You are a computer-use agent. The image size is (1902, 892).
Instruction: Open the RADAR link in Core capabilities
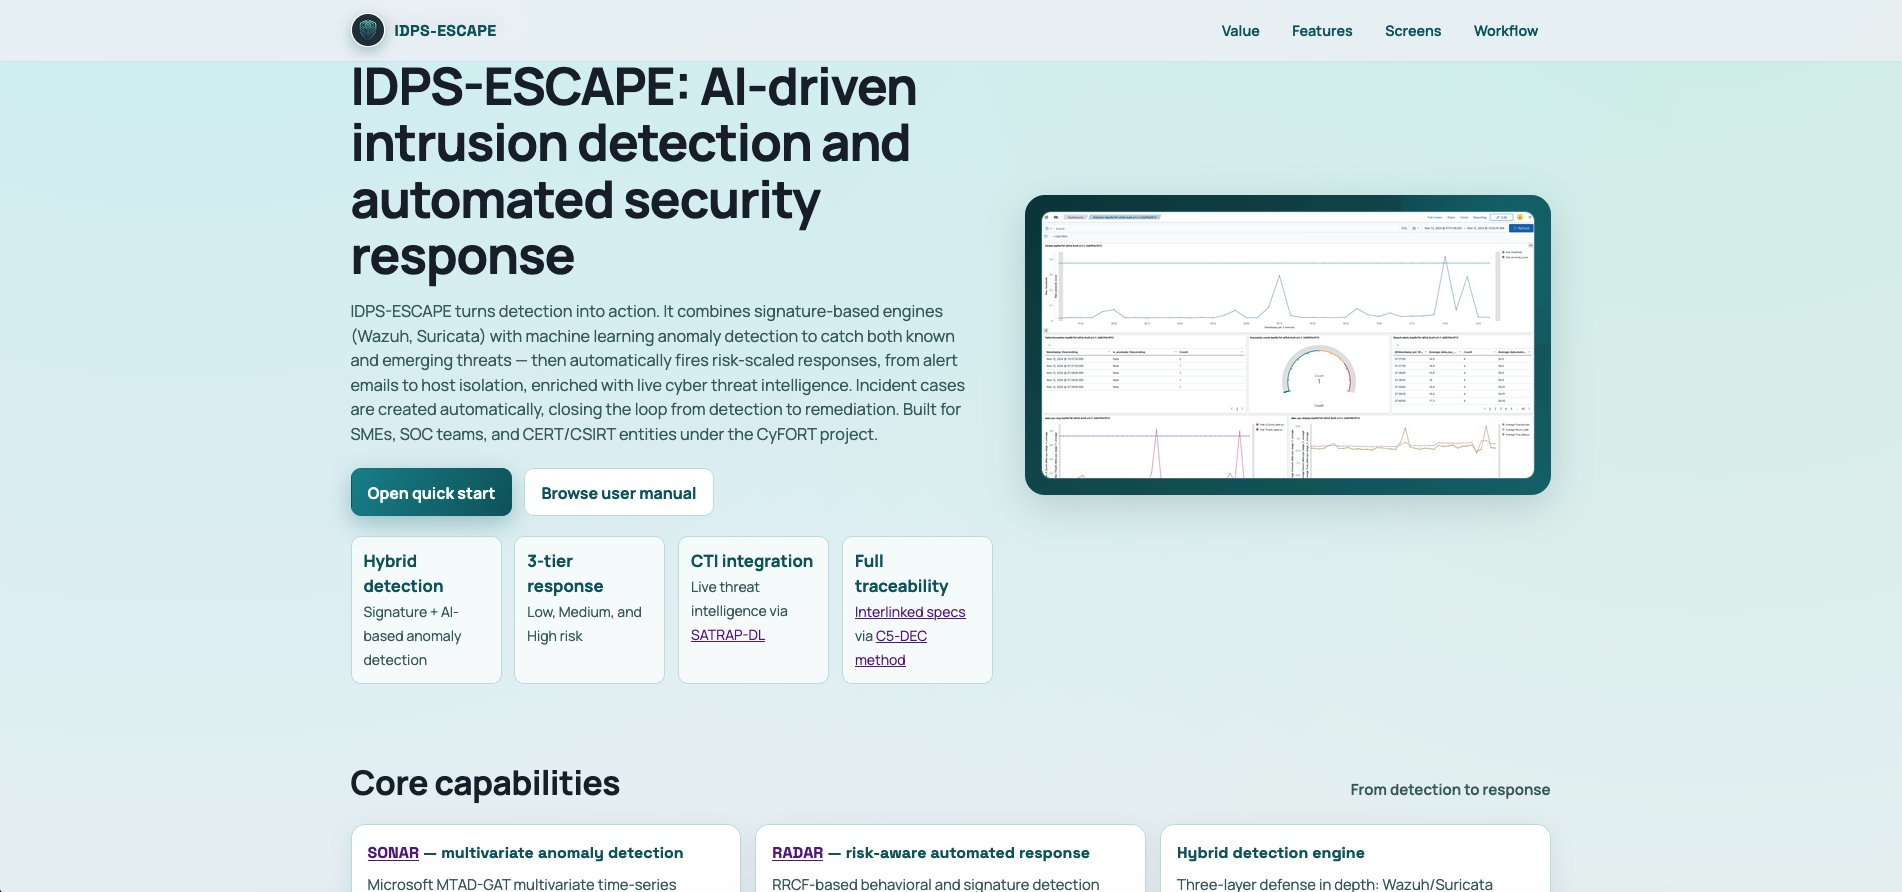[797, 853]
